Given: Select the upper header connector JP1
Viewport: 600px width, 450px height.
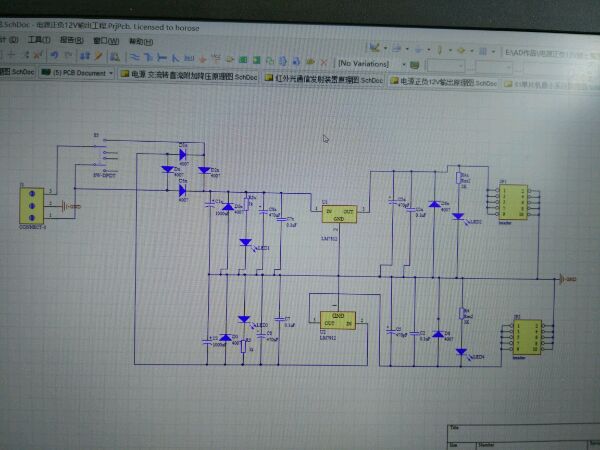Looking at the screenshot, I should pyautogui.click(x=514, y=203).
